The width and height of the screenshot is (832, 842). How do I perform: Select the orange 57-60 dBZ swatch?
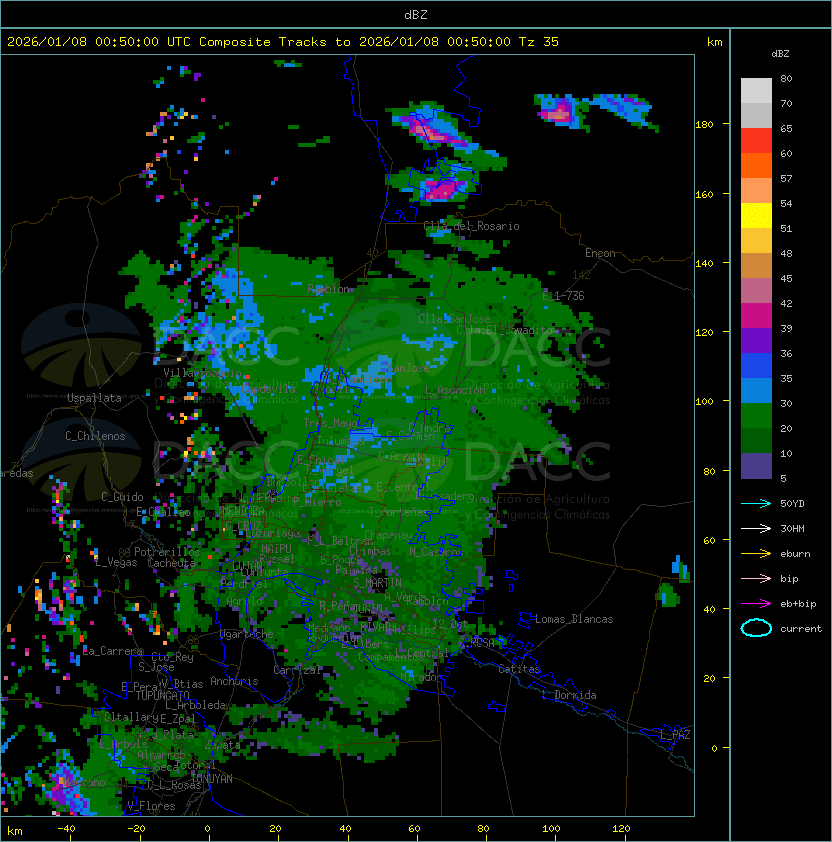(756, 165)
